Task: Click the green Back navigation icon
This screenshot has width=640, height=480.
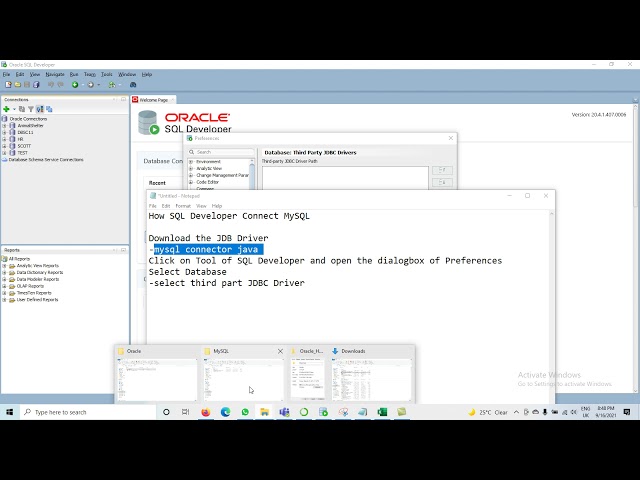Action: click(75, 84)
